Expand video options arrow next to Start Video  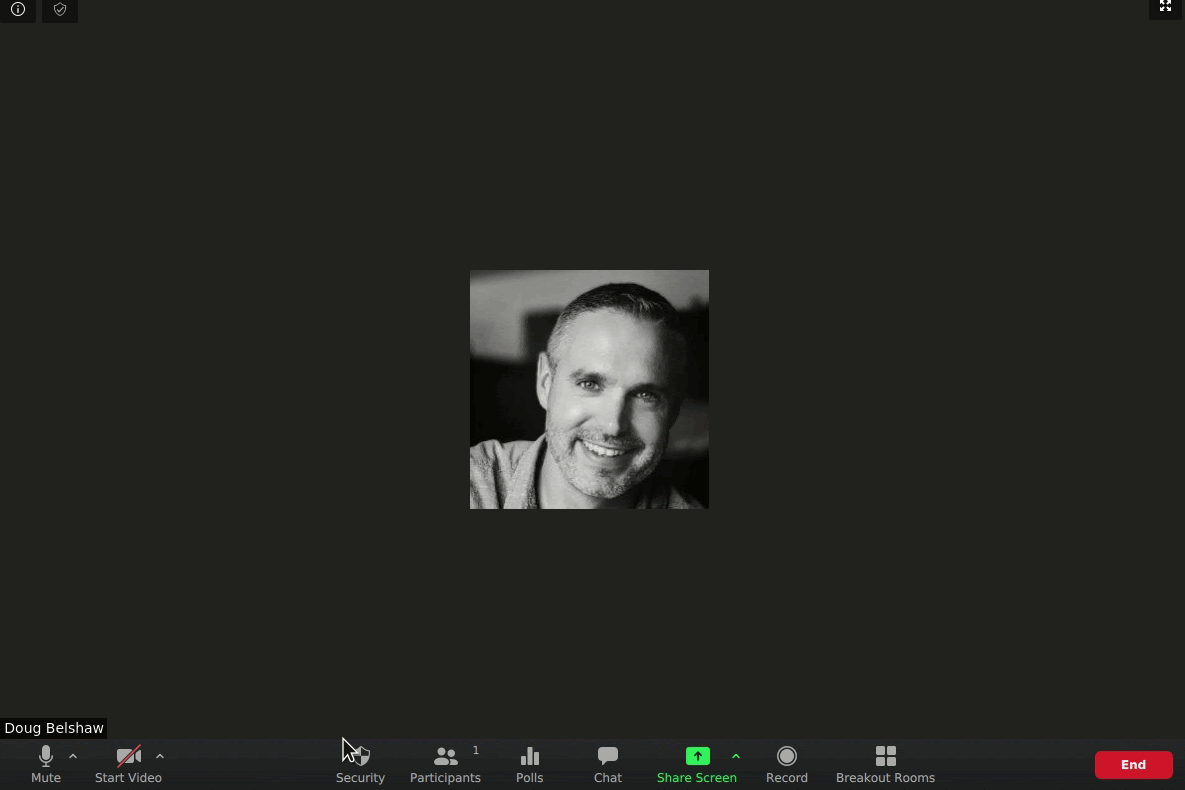(160, 756)
